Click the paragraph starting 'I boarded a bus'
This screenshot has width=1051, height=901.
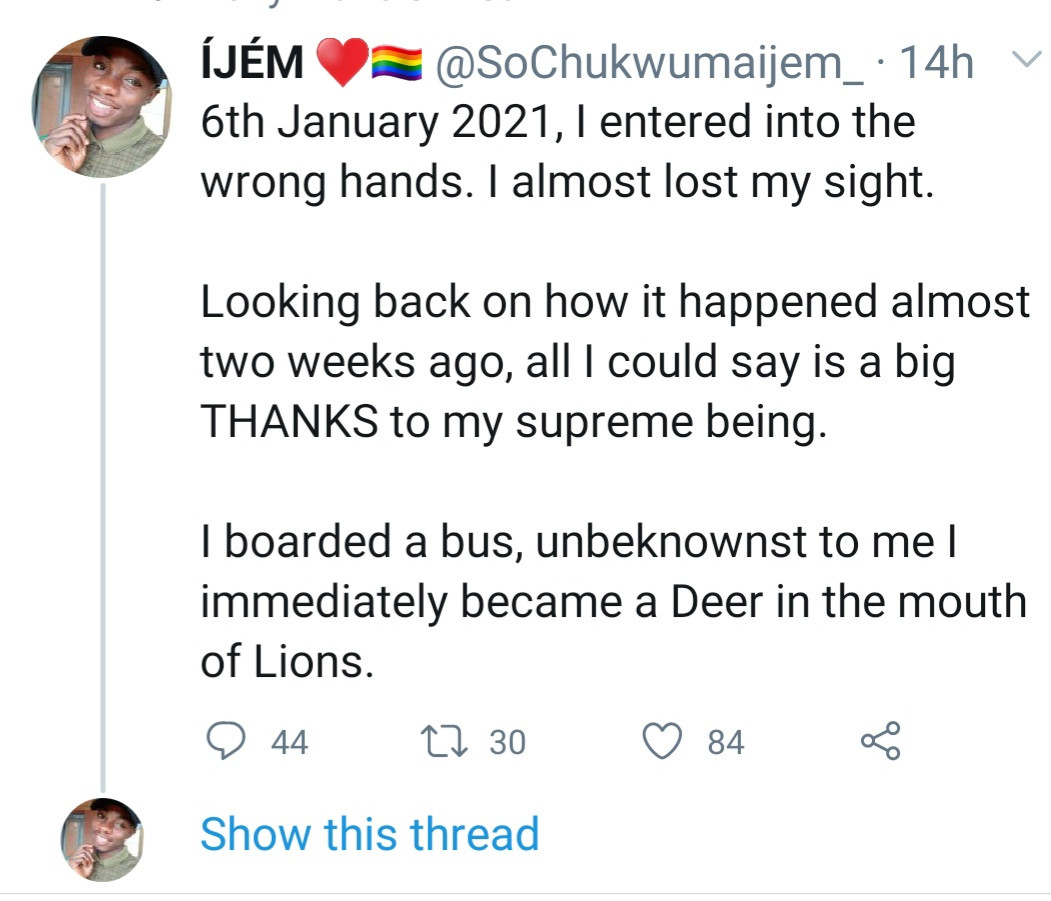(614, 601)
